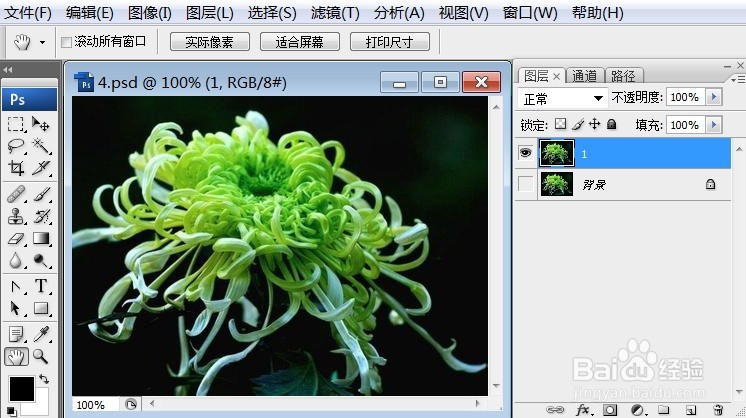The image size is (746, 418).
Task: Select the Brush tool
Action: point(41,194)
